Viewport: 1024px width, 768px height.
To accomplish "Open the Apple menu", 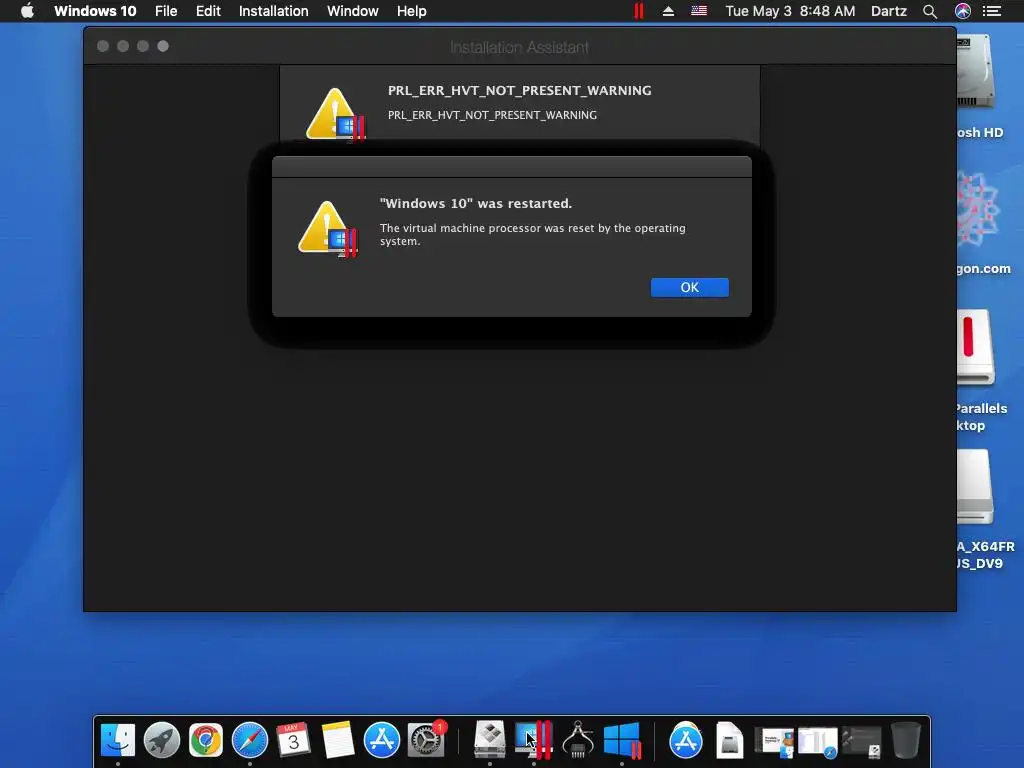I will pos(27,11).
